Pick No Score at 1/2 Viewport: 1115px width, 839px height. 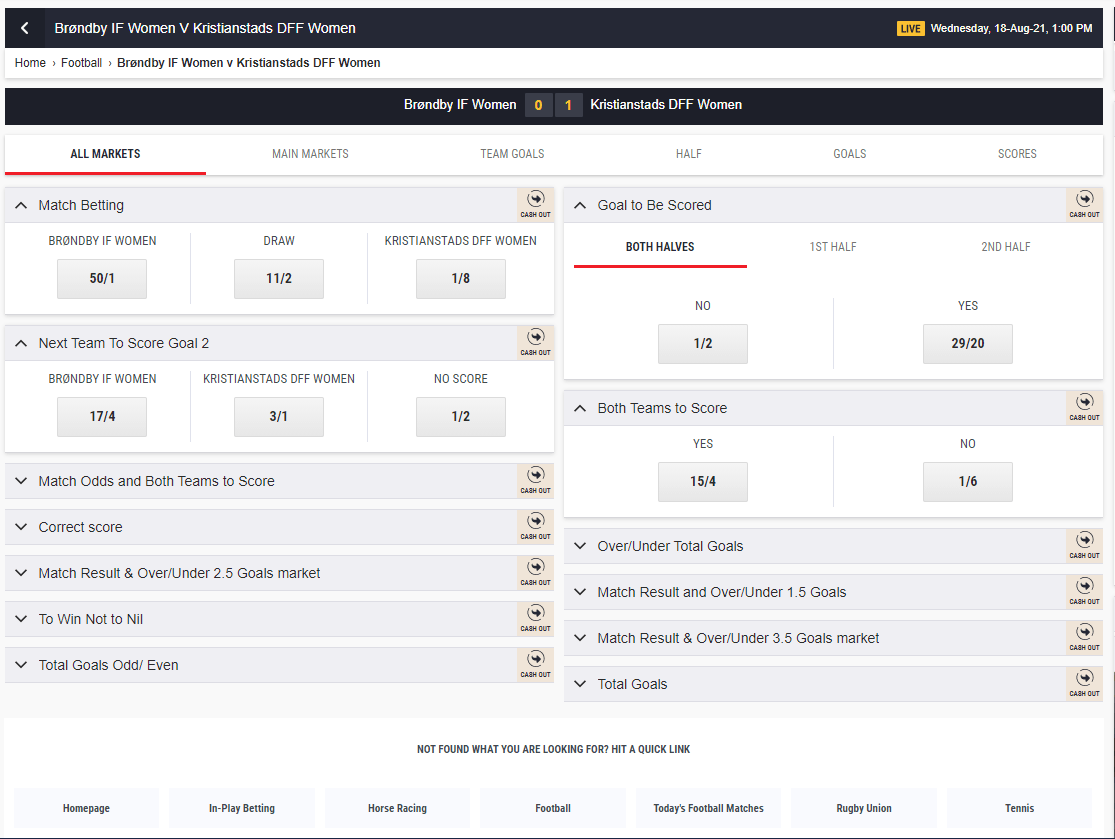[461, 417]
